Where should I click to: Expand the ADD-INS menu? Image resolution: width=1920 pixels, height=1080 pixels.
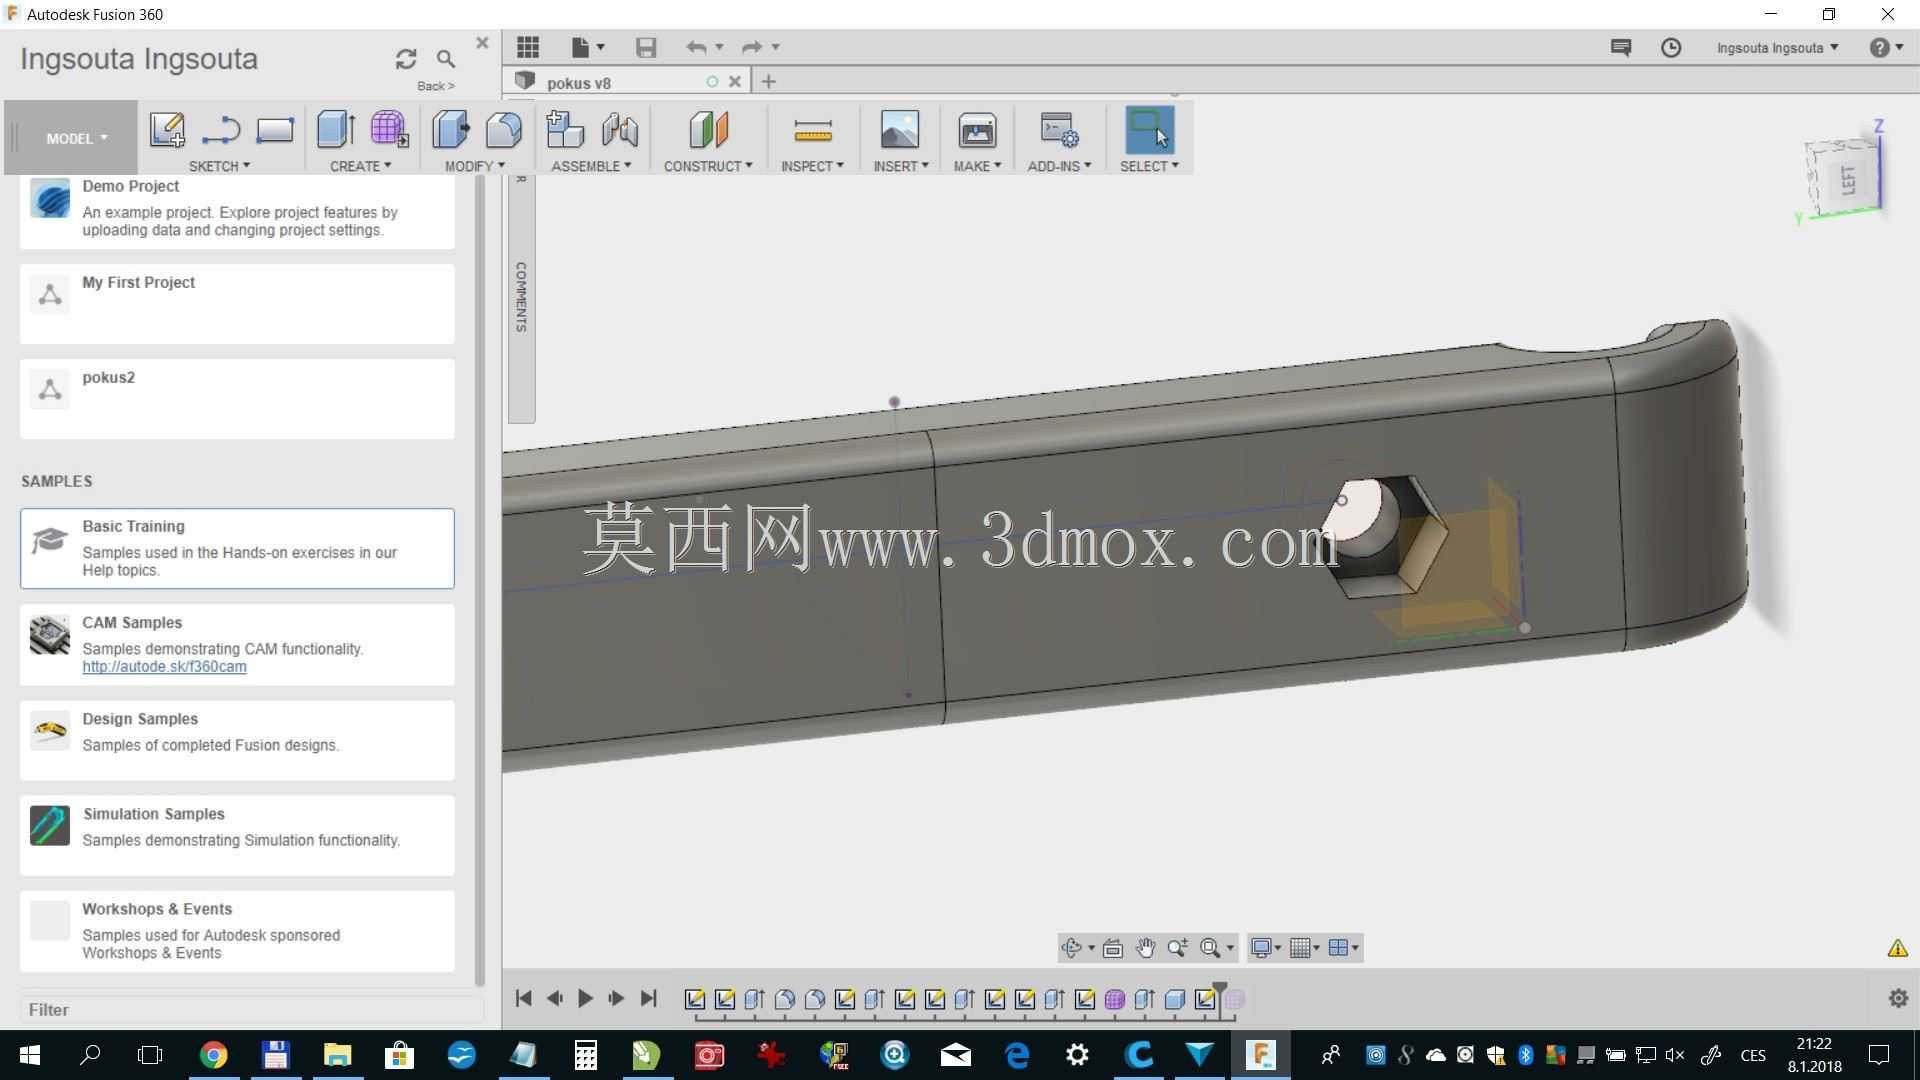click(1059, 166)
